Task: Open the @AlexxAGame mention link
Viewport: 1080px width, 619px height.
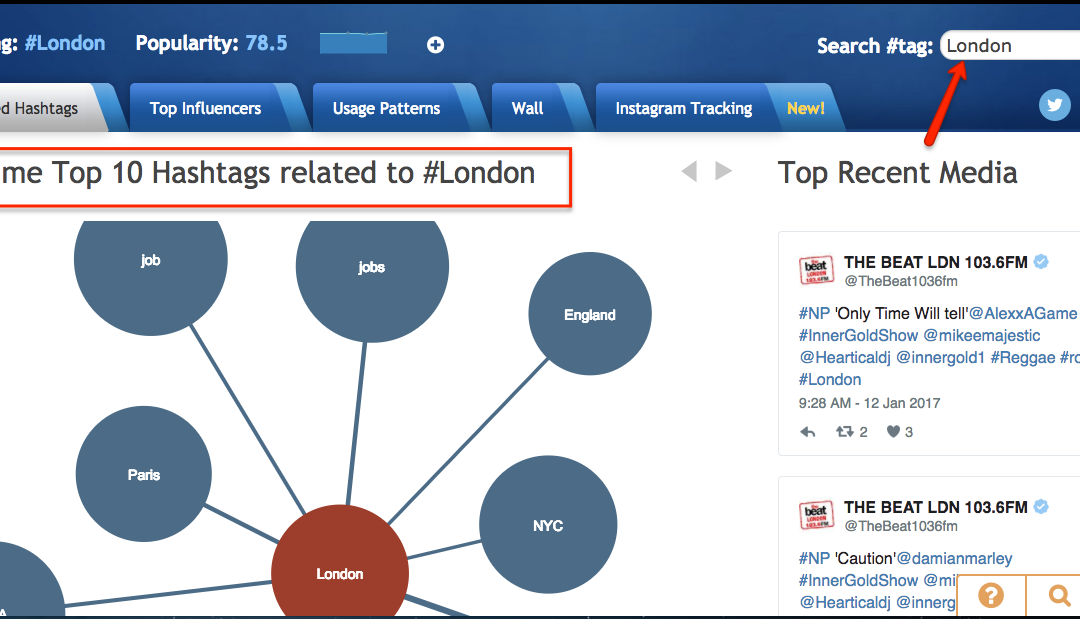Action: 1023,313
